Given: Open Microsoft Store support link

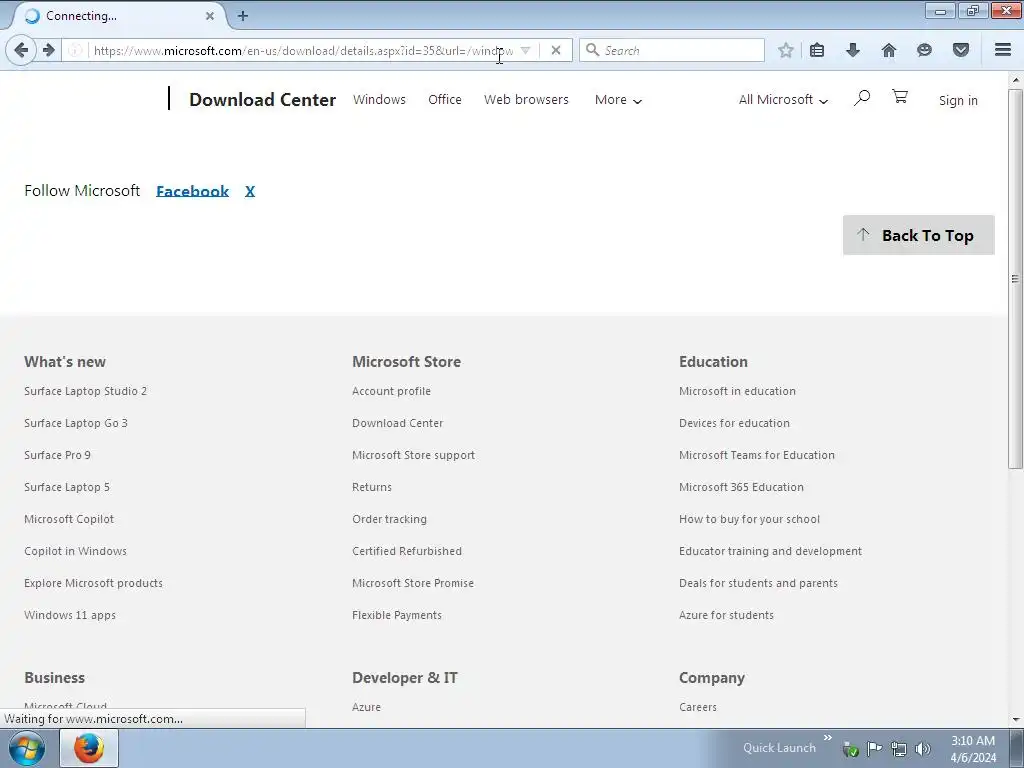Looking at the screenshot, I should [413, 455].
